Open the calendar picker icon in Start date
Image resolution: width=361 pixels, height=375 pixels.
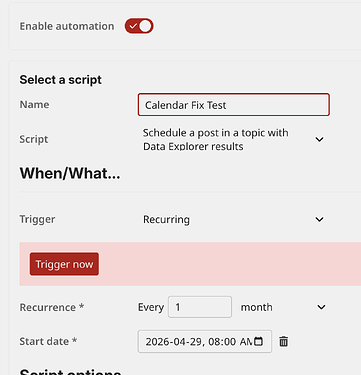click(258, 341)
